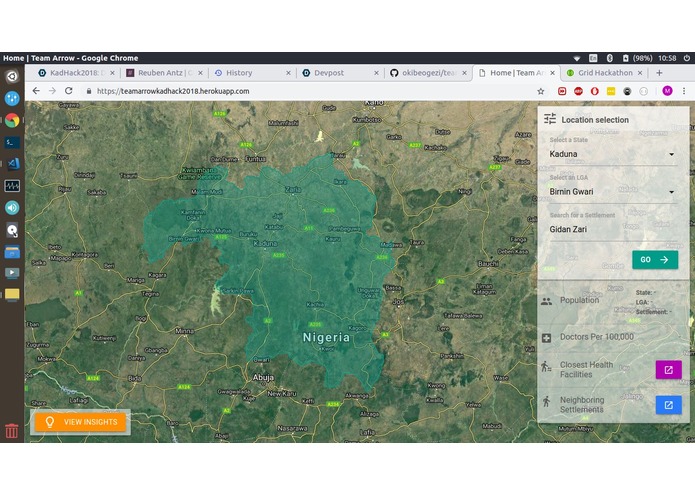Image resolution: width=695 pixels, height=494 pixels.
Task: Click the Population row
Action: pyautogui.click(x=613, y=301)
